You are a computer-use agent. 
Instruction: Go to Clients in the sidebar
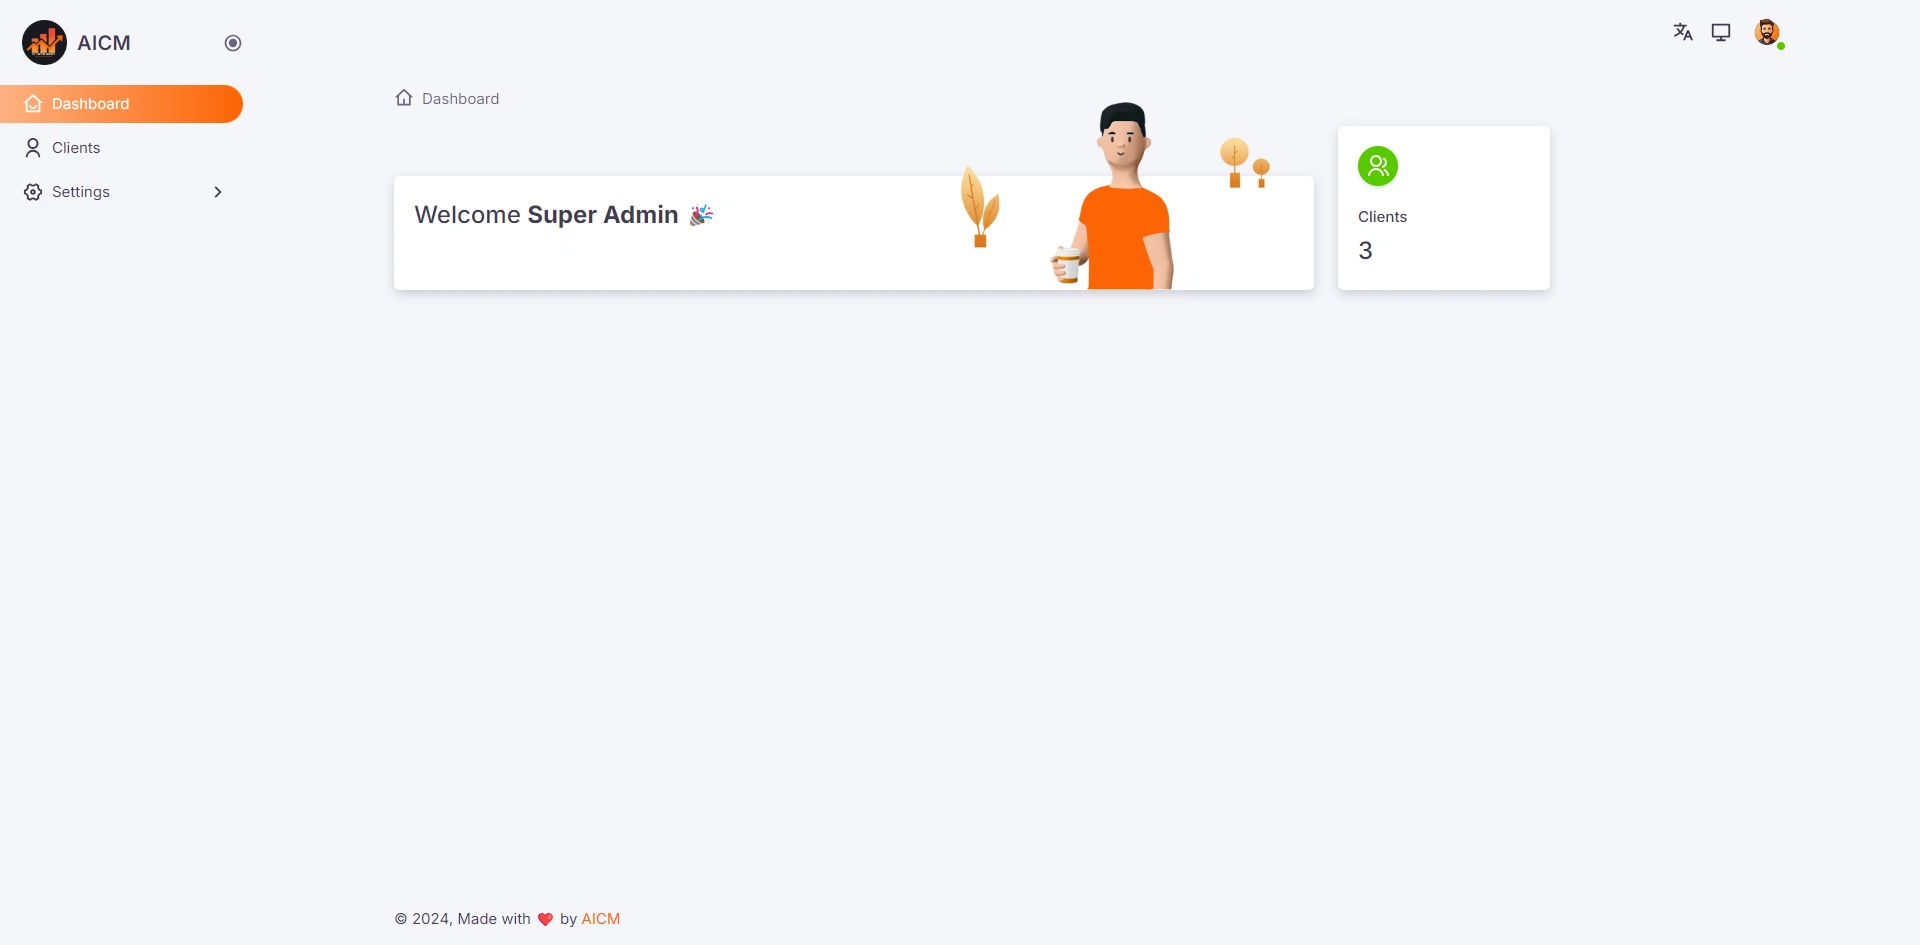pos(122,148)
